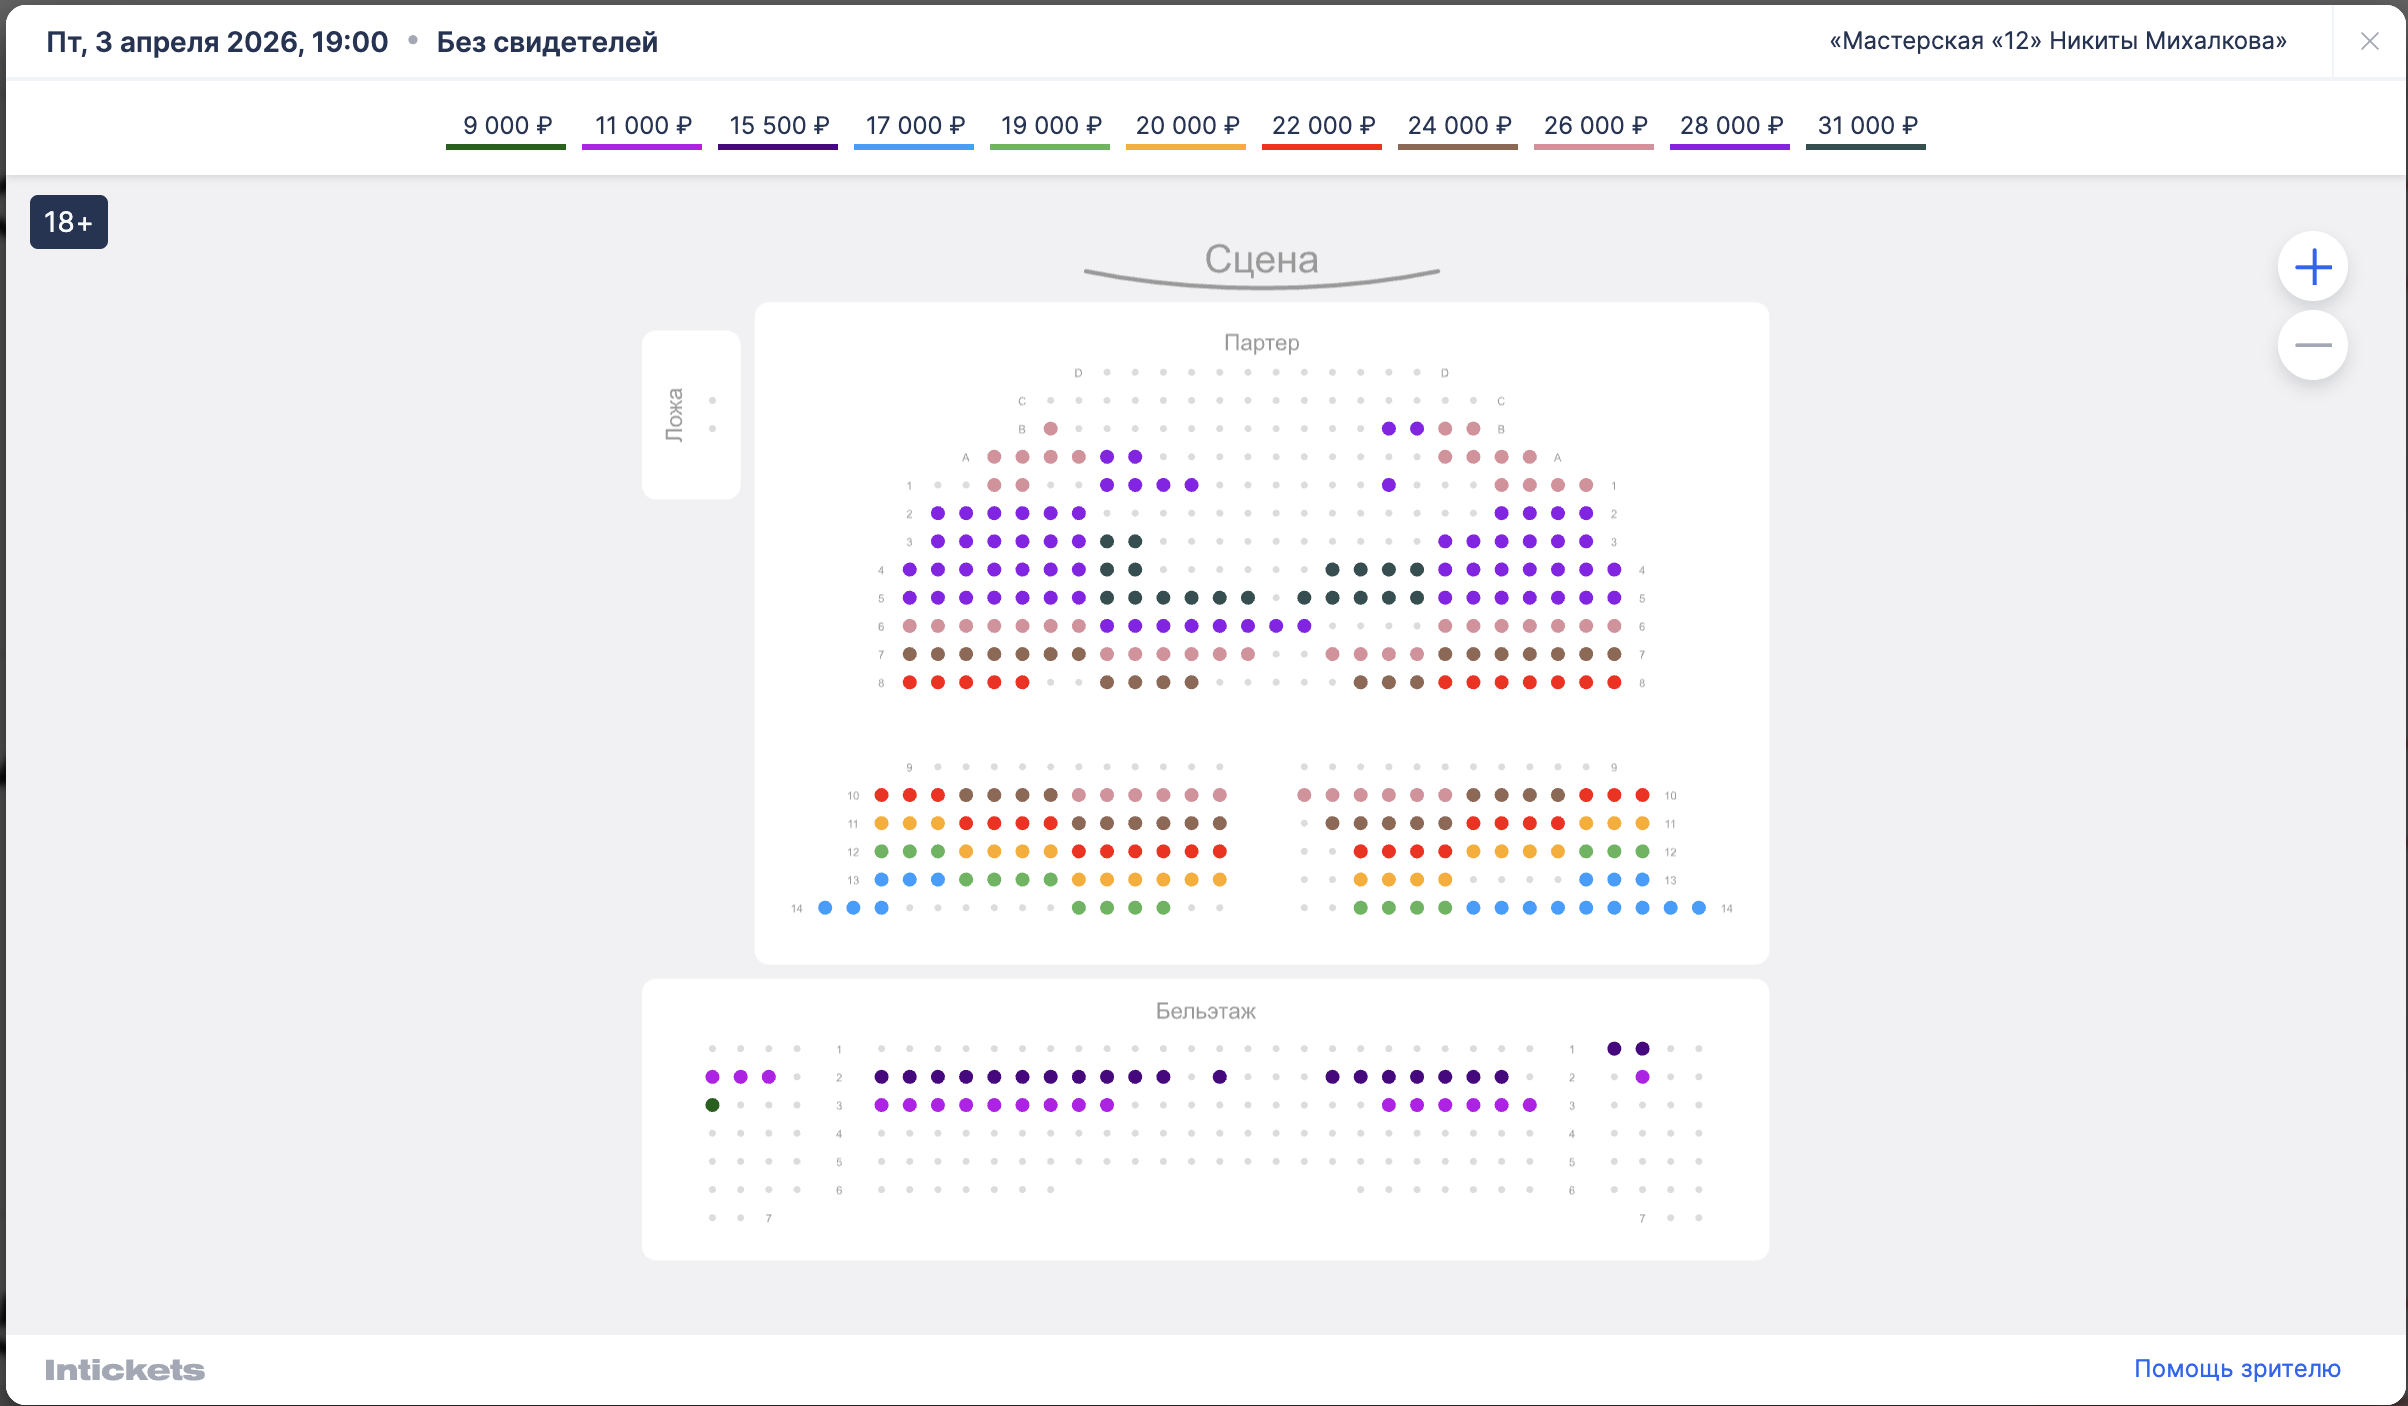
Task: Select the 15 500 ₽ price category
Action: (778, 126)
